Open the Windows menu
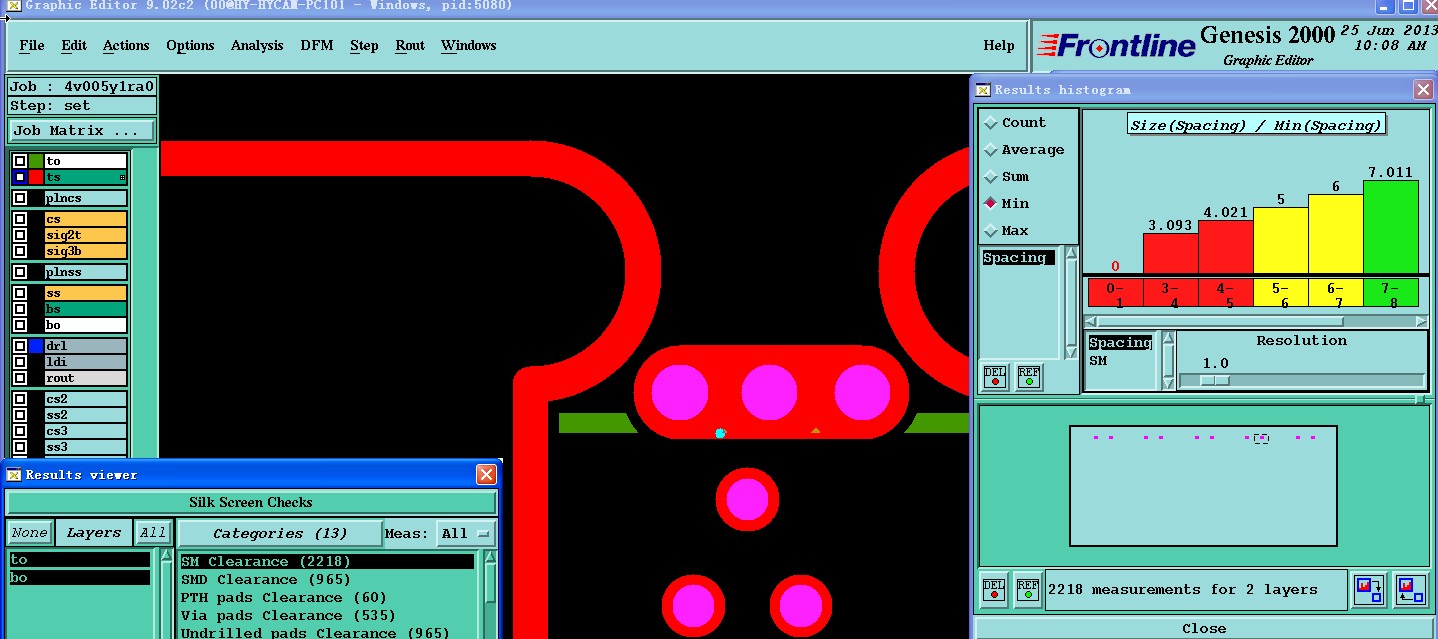 coord(469,46)
